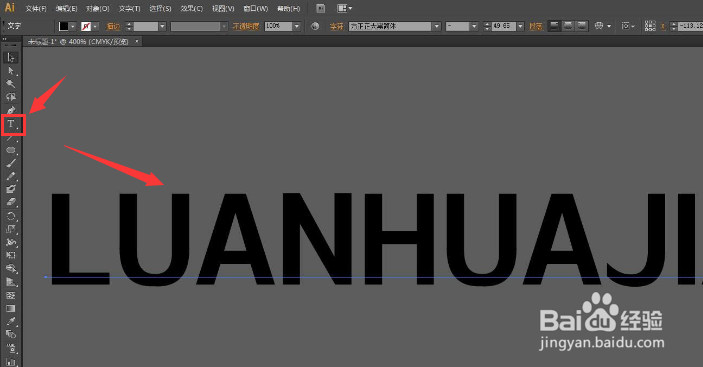Toggle align text left
This screenshot has width=703, height=367.
555,26
